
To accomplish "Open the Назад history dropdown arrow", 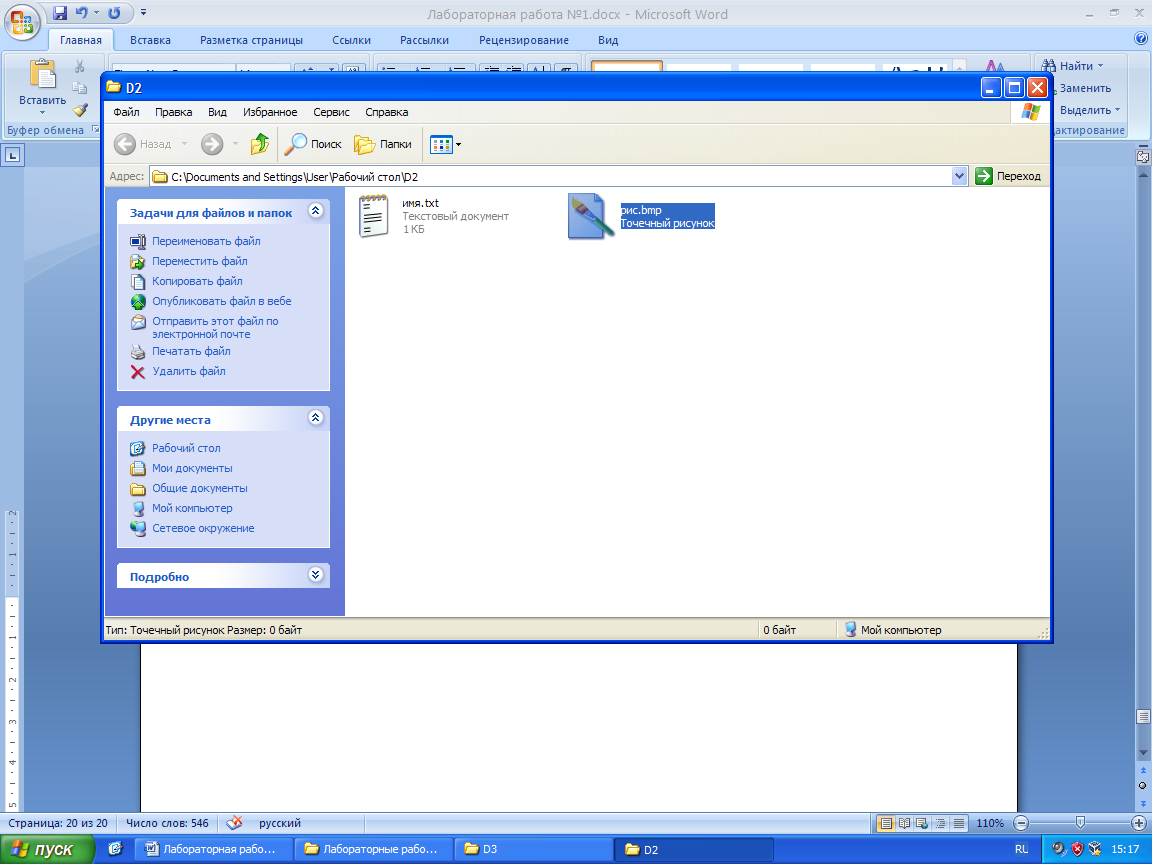I will 184,144.
